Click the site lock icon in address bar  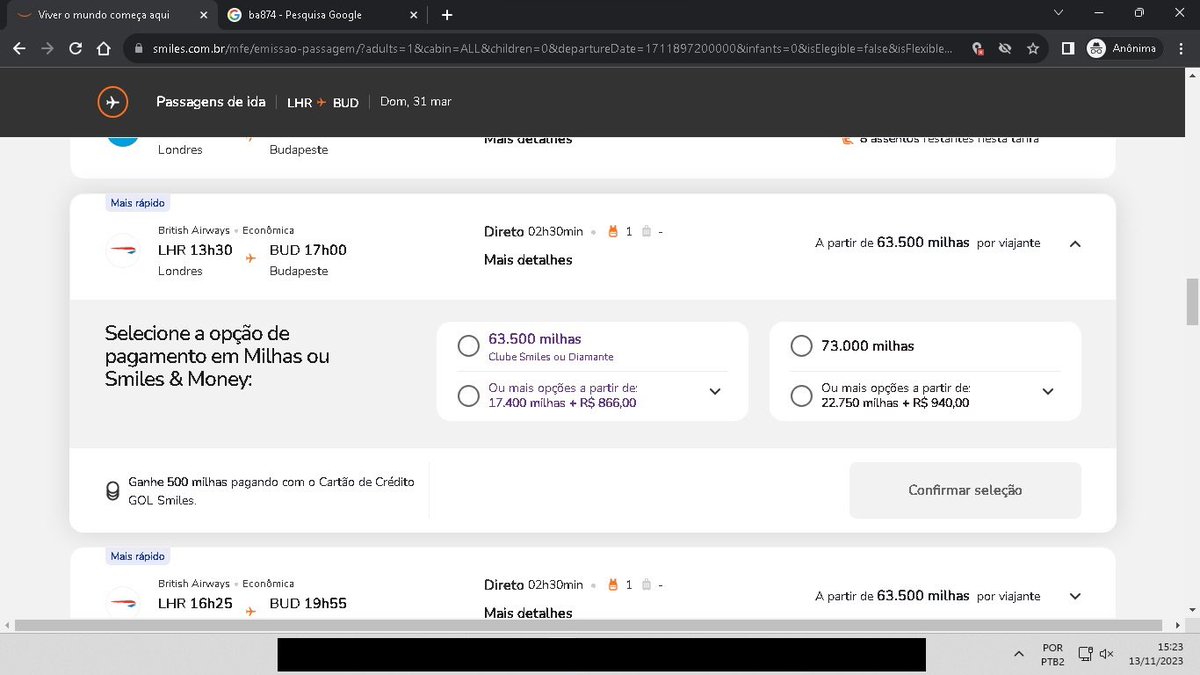[138, 48]
